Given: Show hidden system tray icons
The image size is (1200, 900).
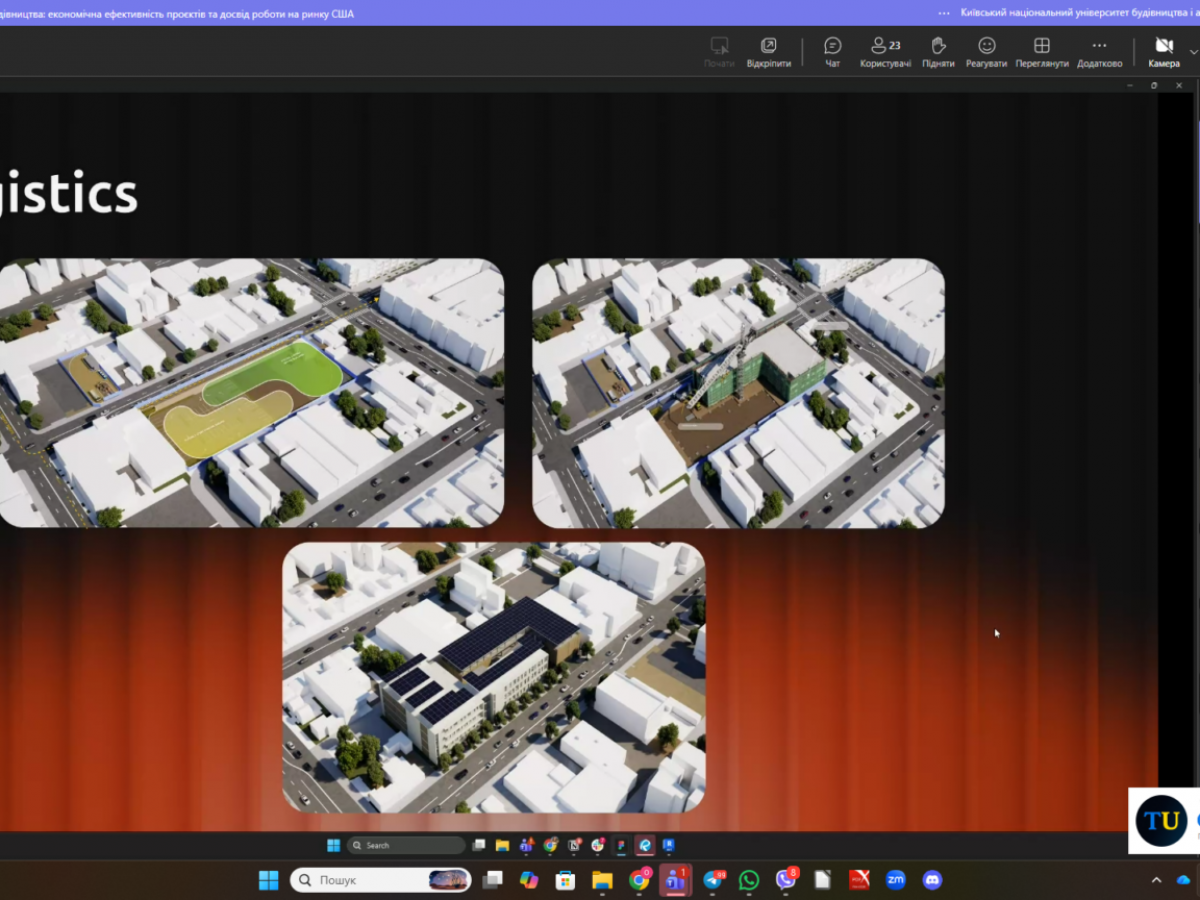Looking at the screenshot, I should (x=1156, y=880).
